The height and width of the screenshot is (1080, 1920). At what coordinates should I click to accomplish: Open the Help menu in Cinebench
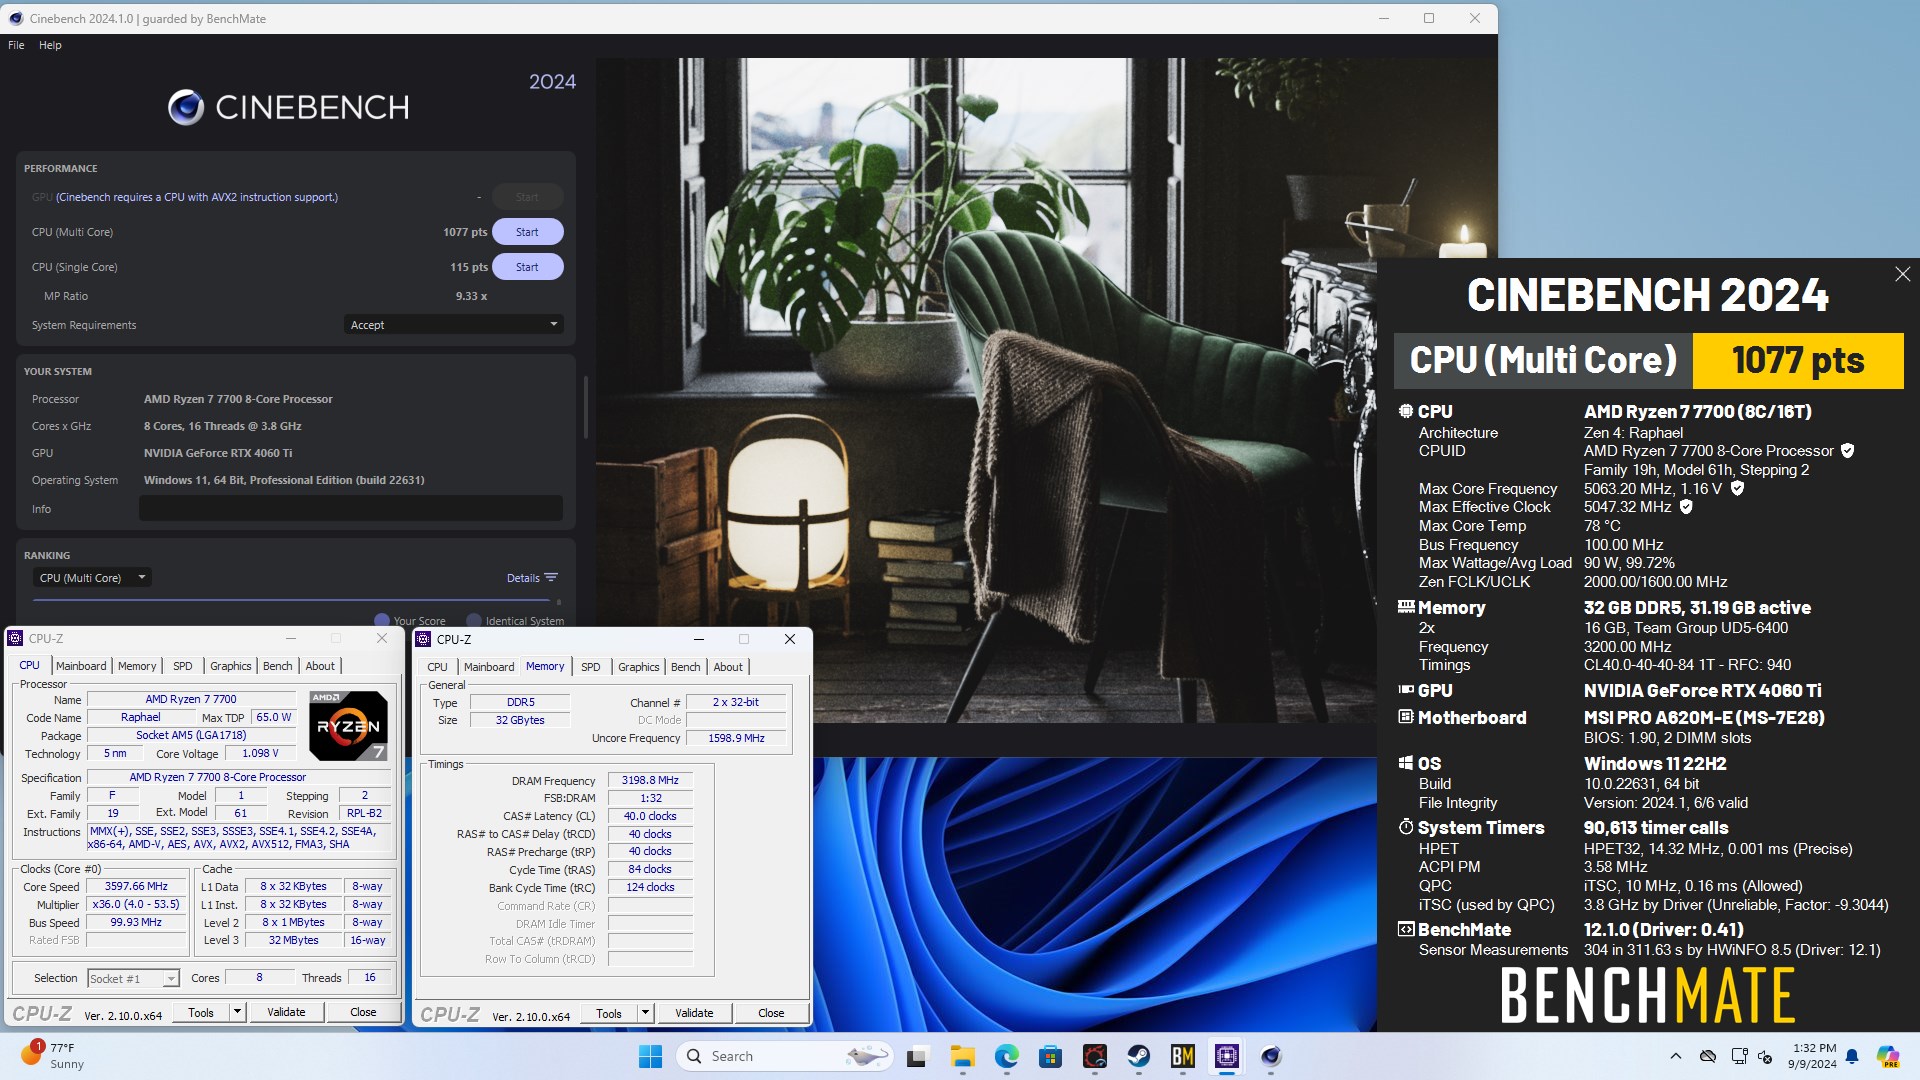pyautogui.click(x=50, y=45)
